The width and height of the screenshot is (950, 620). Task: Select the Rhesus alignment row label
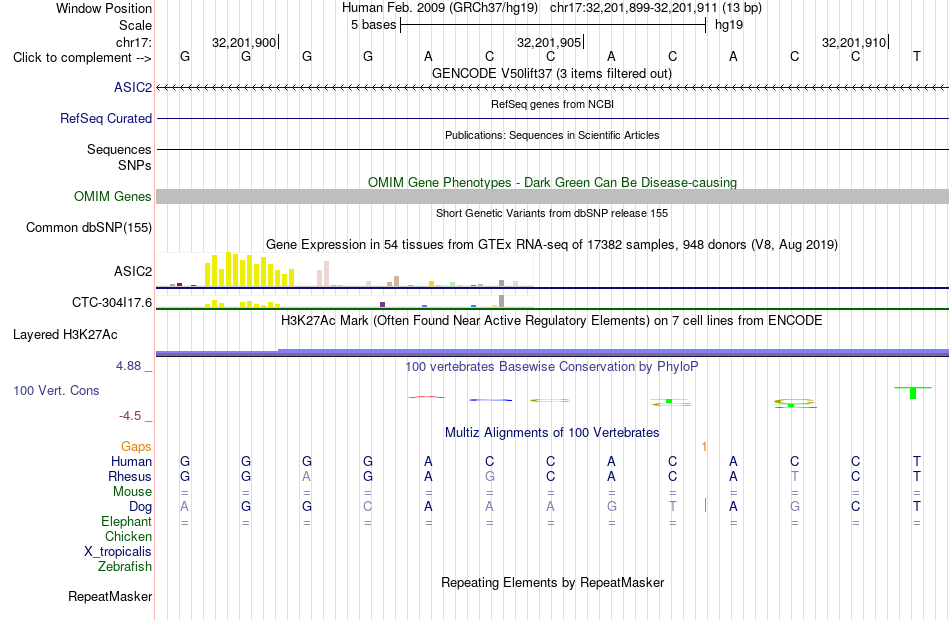pyautogui.click(x=130, y=476)
